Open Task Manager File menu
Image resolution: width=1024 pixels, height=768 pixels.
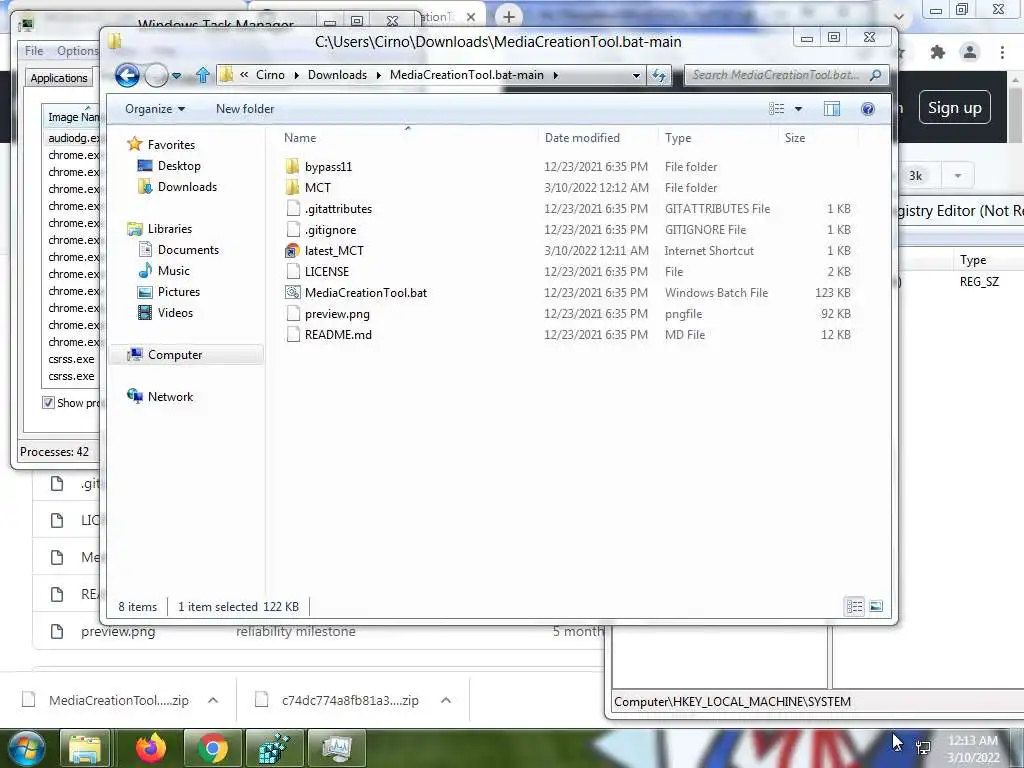point(34,51)
